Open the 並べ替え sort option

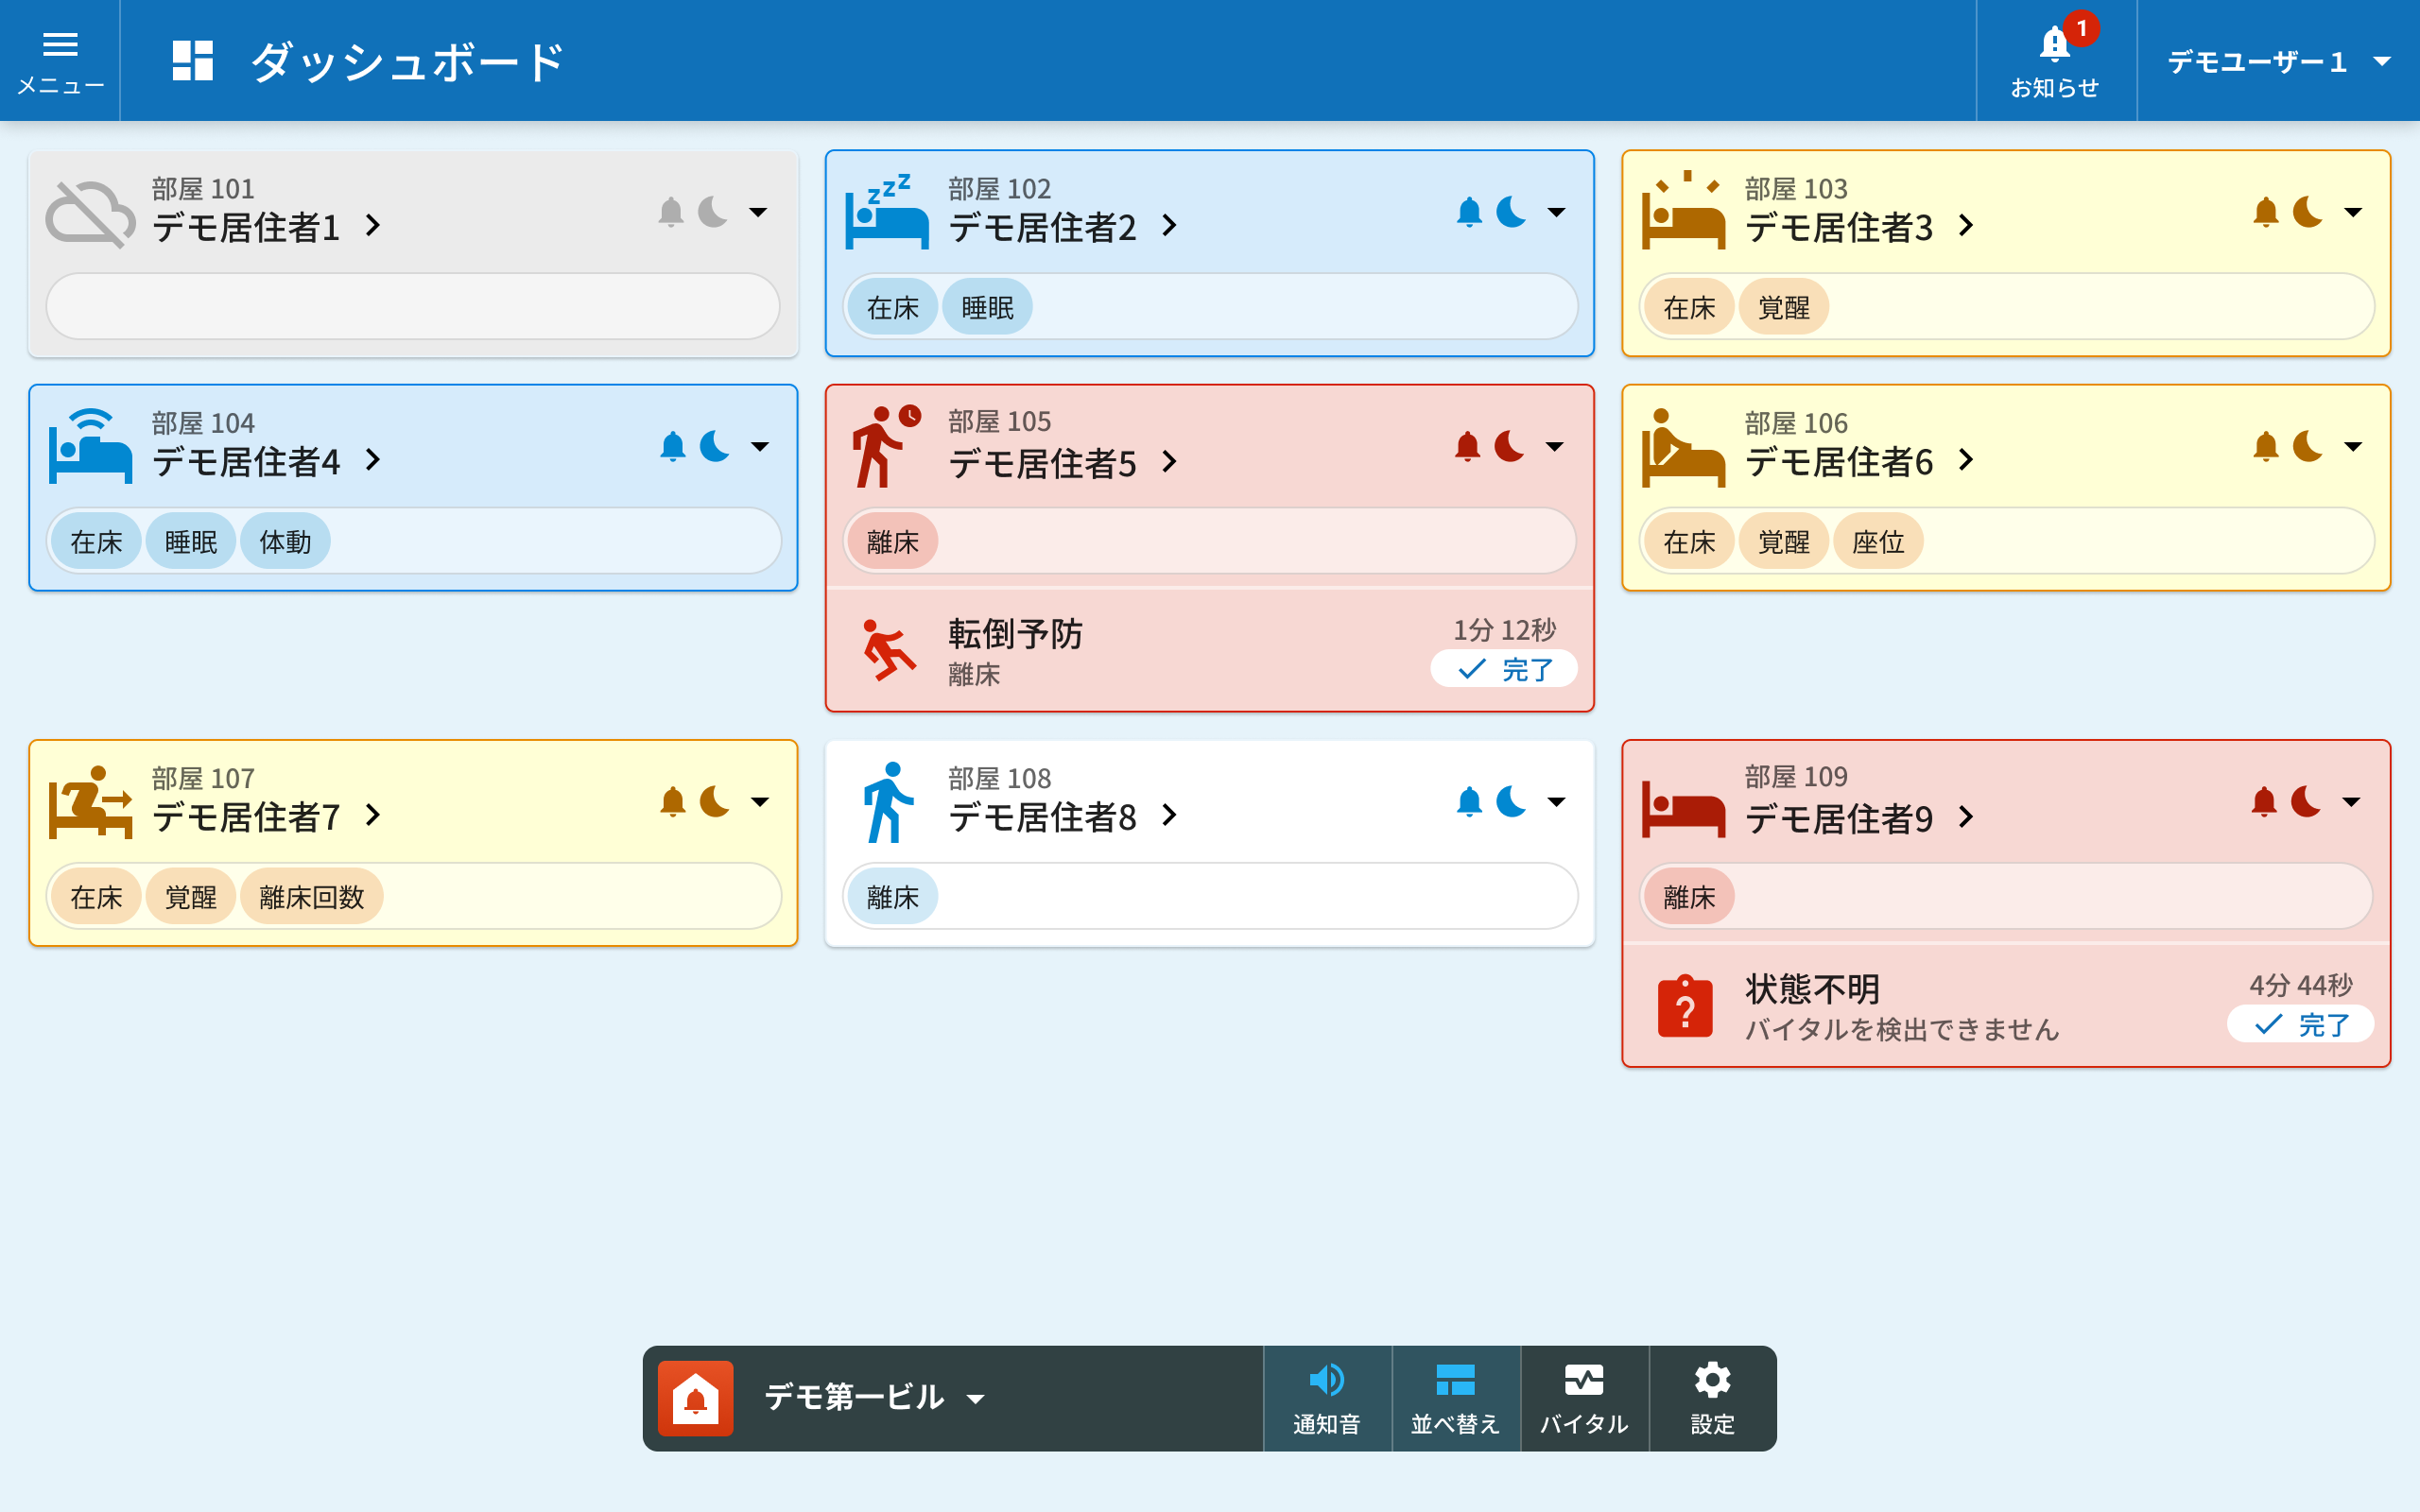1455,1398
